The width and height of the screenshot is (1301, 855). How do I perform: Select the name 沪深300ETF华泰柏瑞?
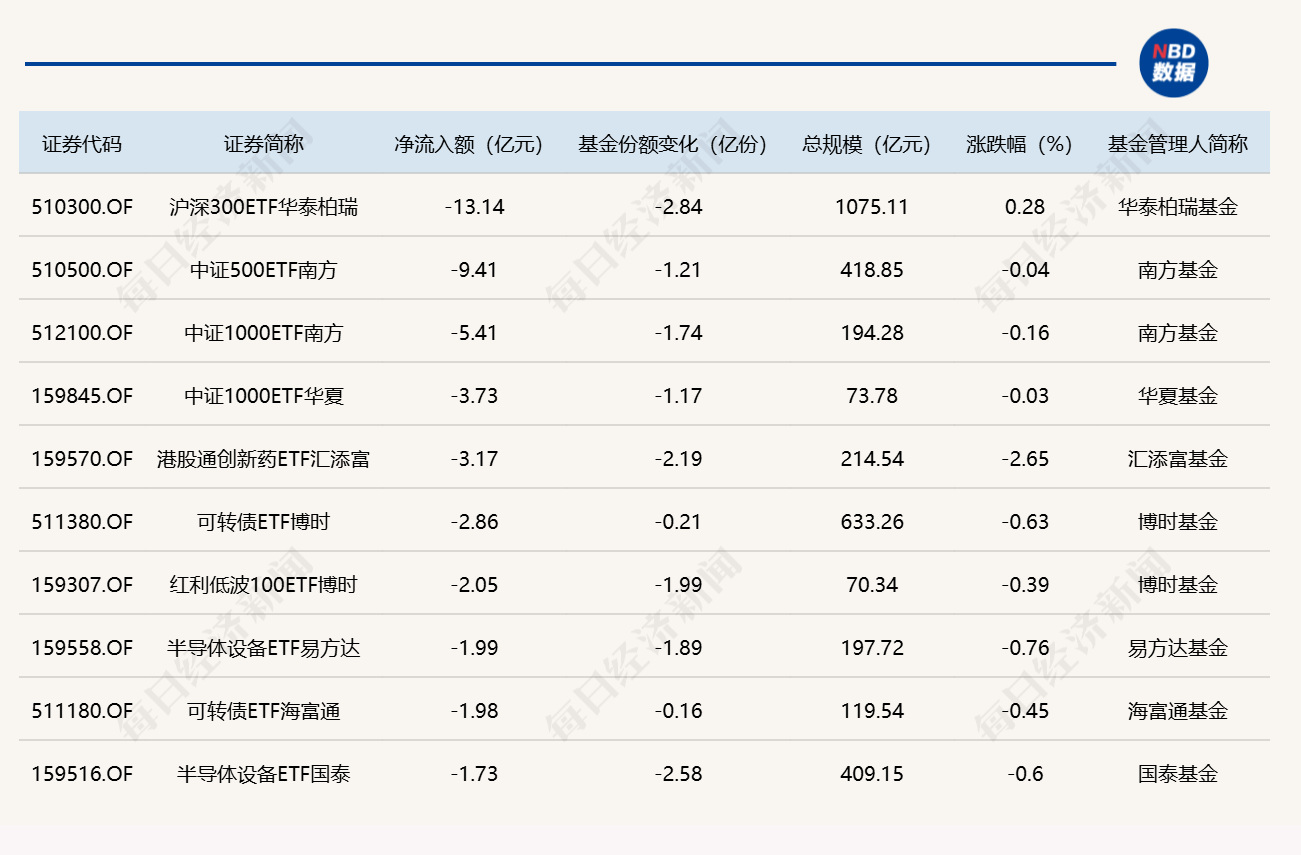[264, 207]
